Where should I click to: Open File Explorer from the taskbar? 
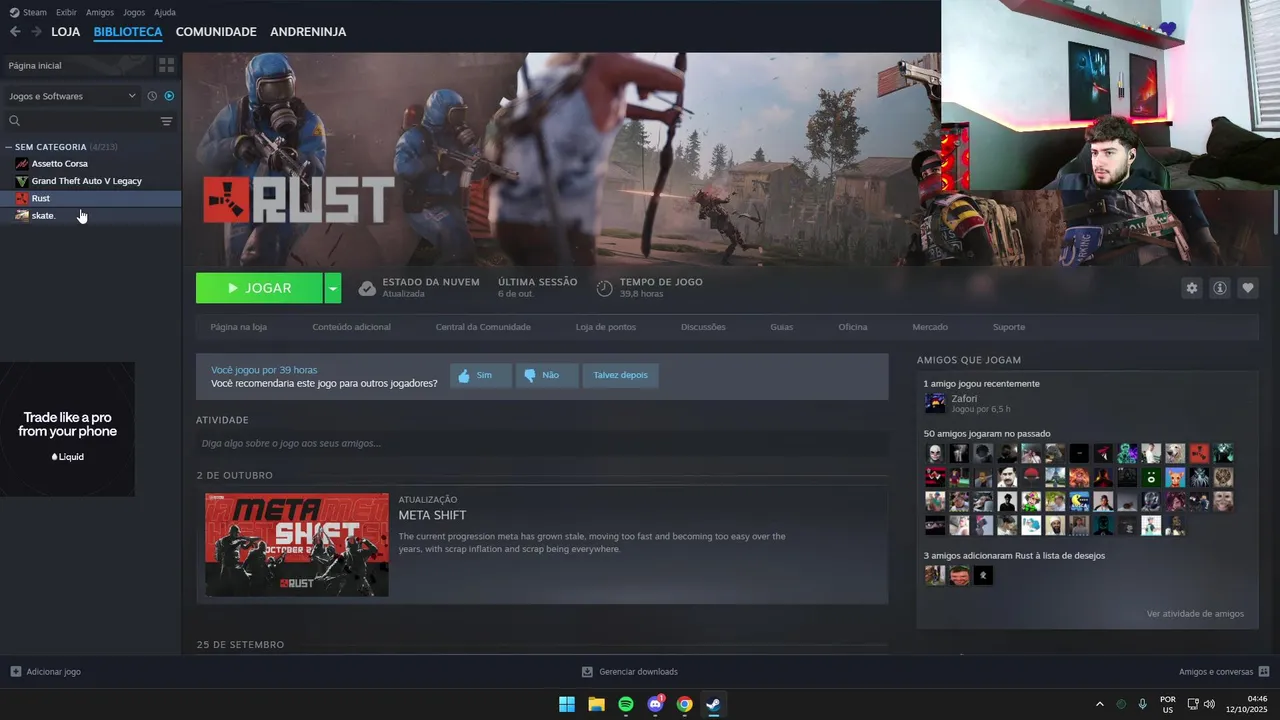596,704
